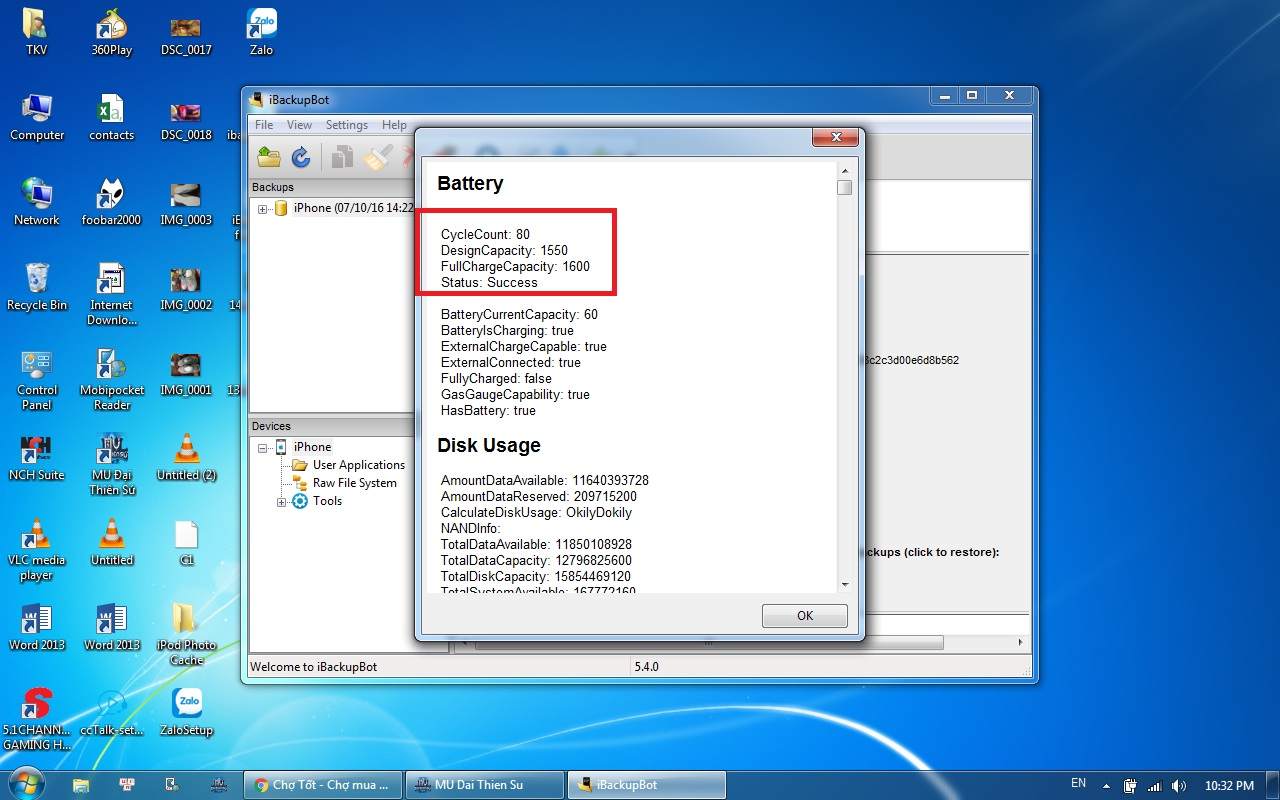The height and width of the screenshot is (800, 1280).
Task: Select the ccTalk-set... installer icon
Action: coord(111,713)
